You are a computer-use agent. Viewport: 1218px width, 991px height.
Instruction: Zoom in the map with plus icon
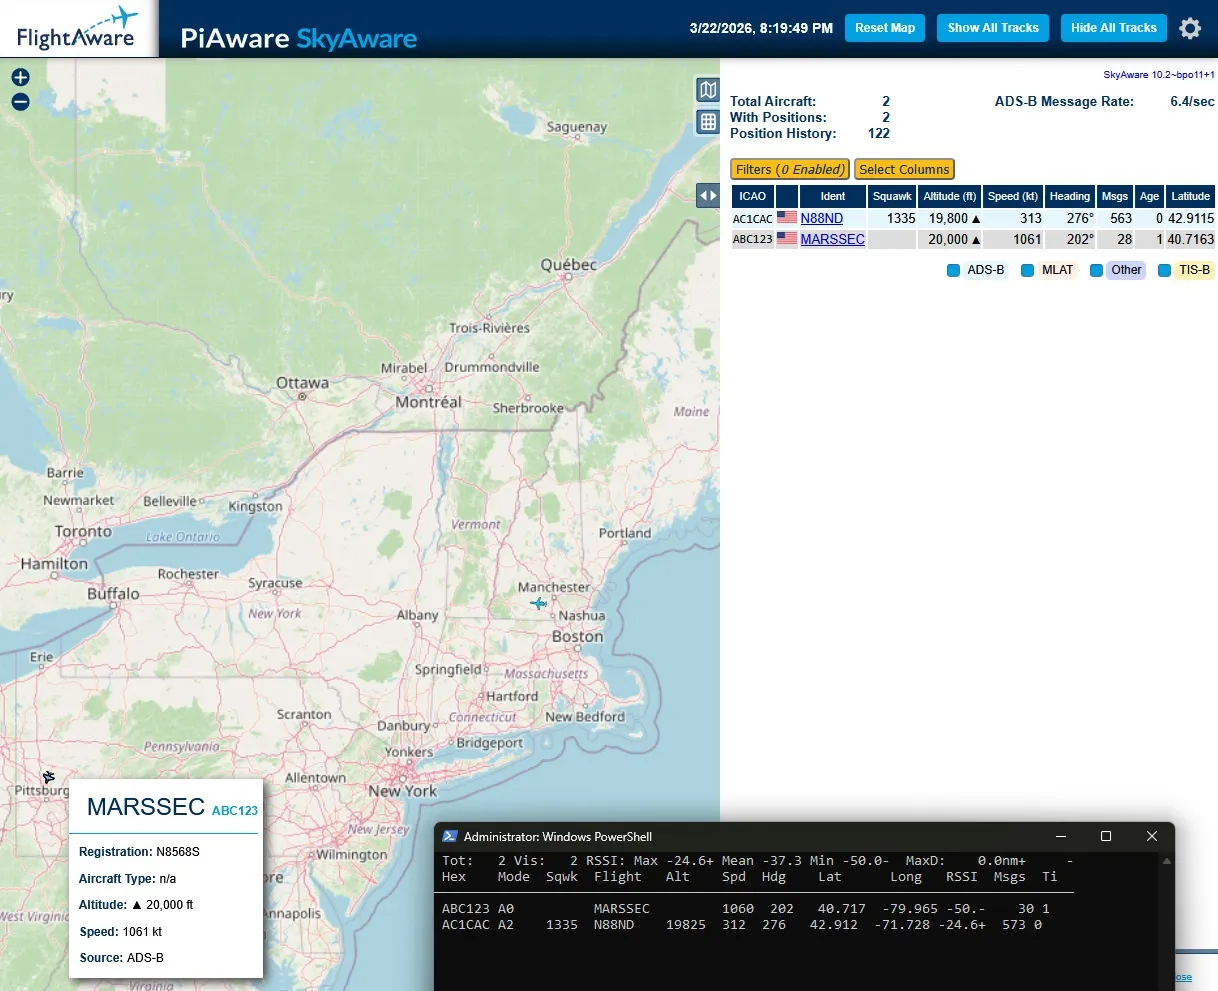pyautogui.click(x=20, y=77)
